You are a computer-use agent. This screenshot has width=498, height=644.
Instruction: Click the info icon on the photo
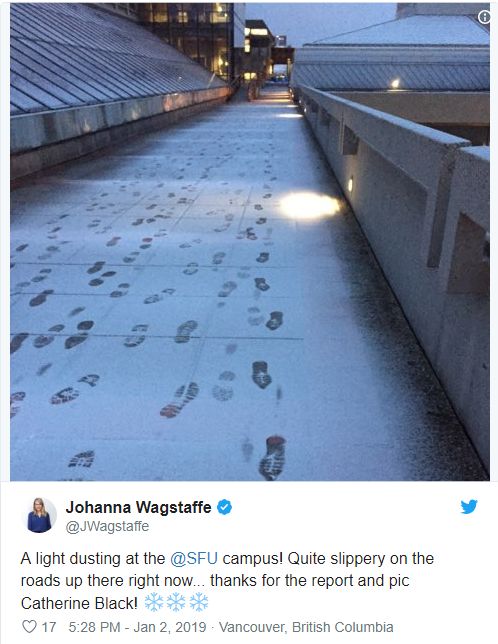click(x=484, y=17)
